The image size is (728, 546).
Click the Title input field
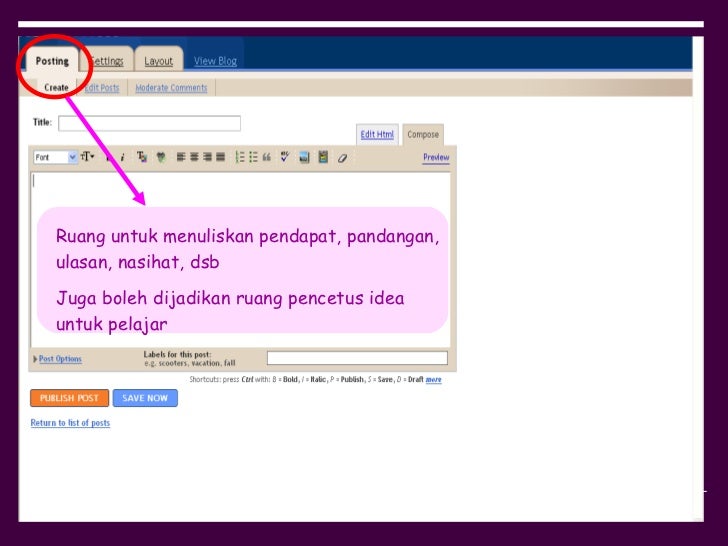150,123
